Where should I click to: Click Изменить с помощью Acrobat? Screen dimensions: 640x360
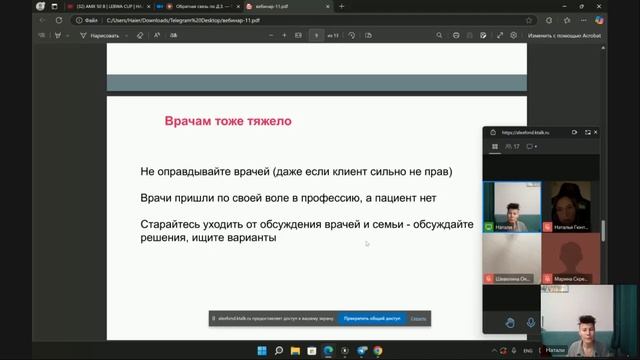[564, 36]
